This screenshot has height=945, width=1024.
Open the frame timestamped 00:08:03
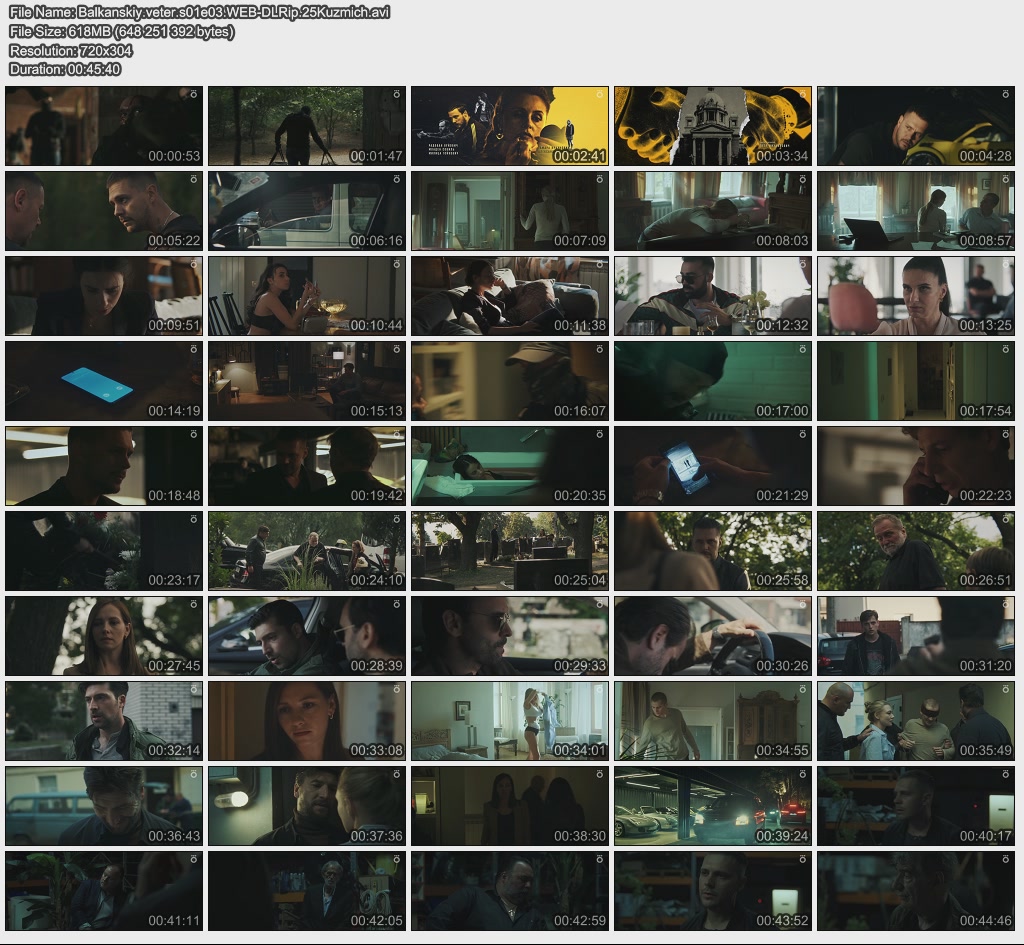pos(713,211)
